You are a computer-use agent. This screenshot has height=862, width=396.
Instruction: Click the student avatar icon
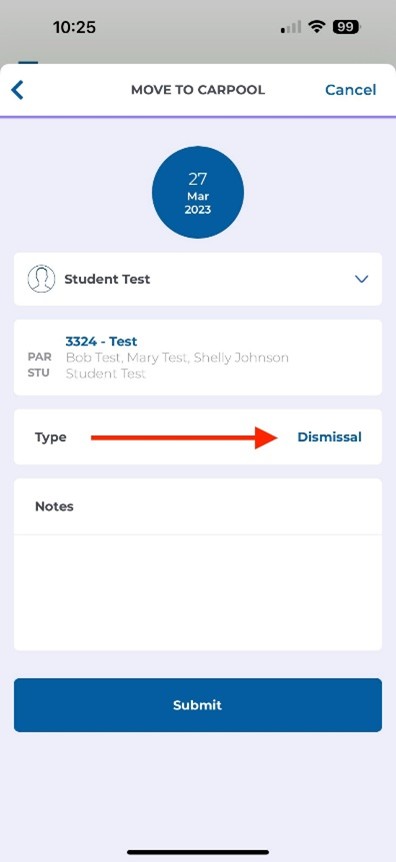(x=41, y=279)
